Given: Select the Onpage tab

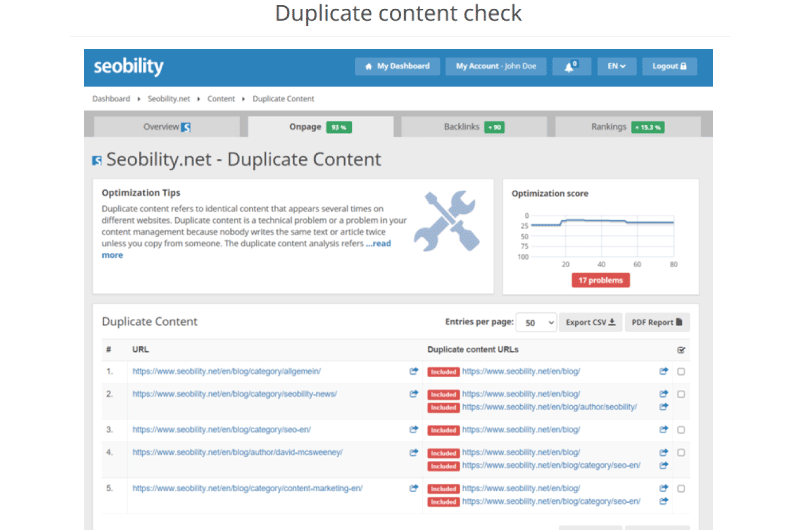Looking at the screenshot, I should point(320,127).
